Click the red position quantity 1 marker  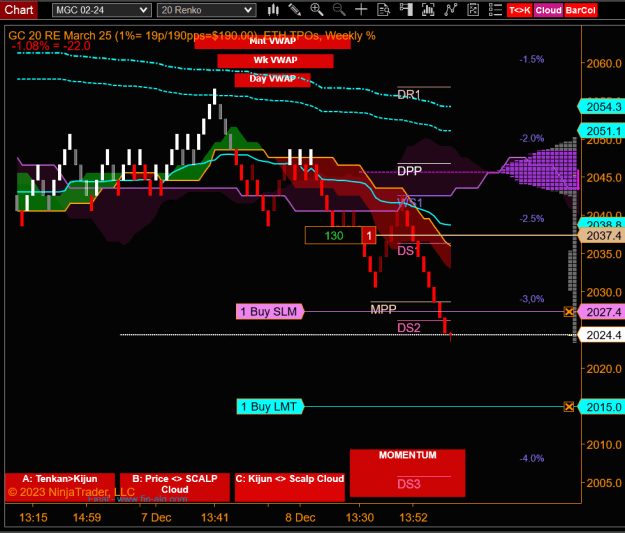pyautogui.click(x=369, y=236)
